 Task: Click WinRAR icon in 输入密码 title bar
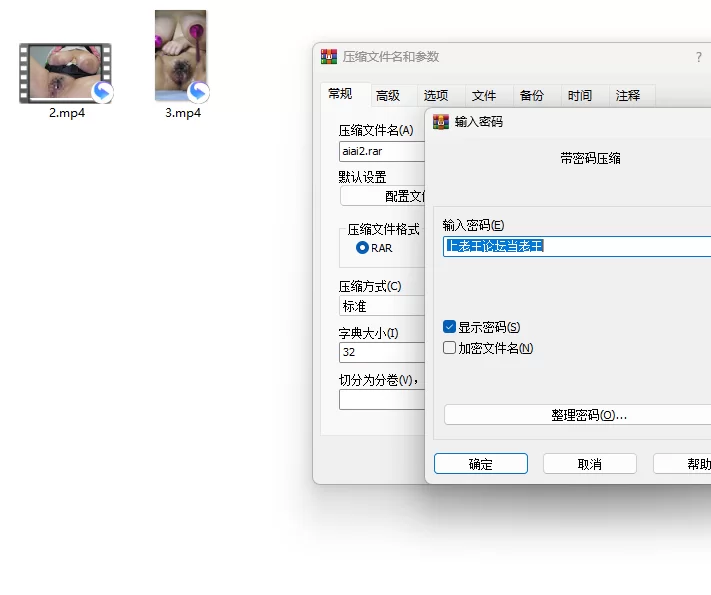click(x=441, y=122)
